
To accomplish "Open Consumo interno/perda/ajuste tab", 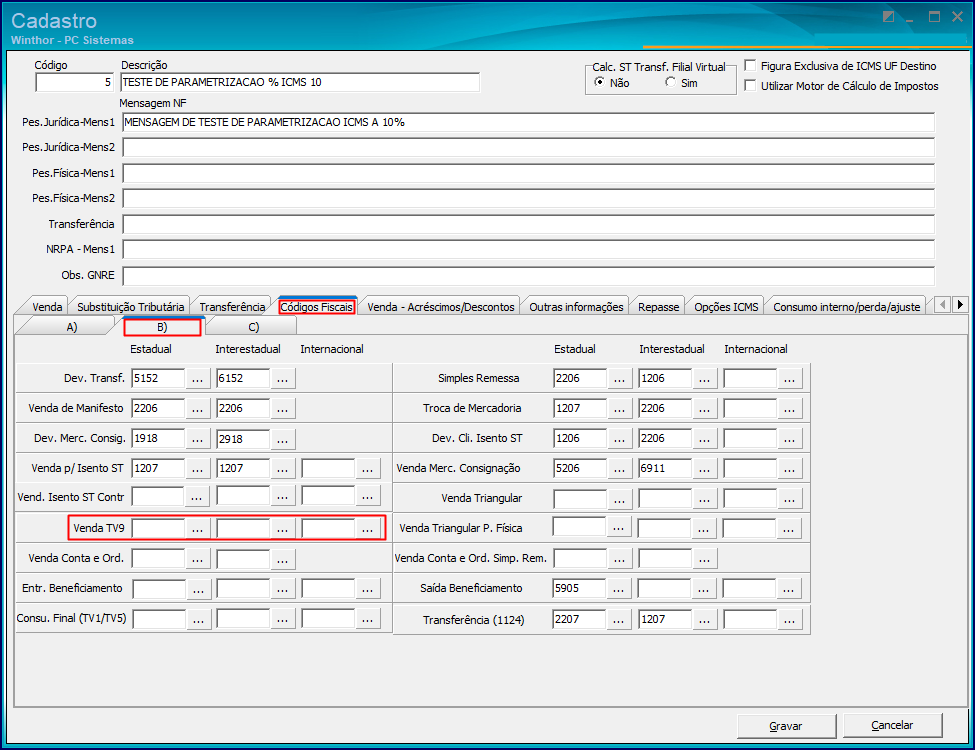I will point(846,307).
